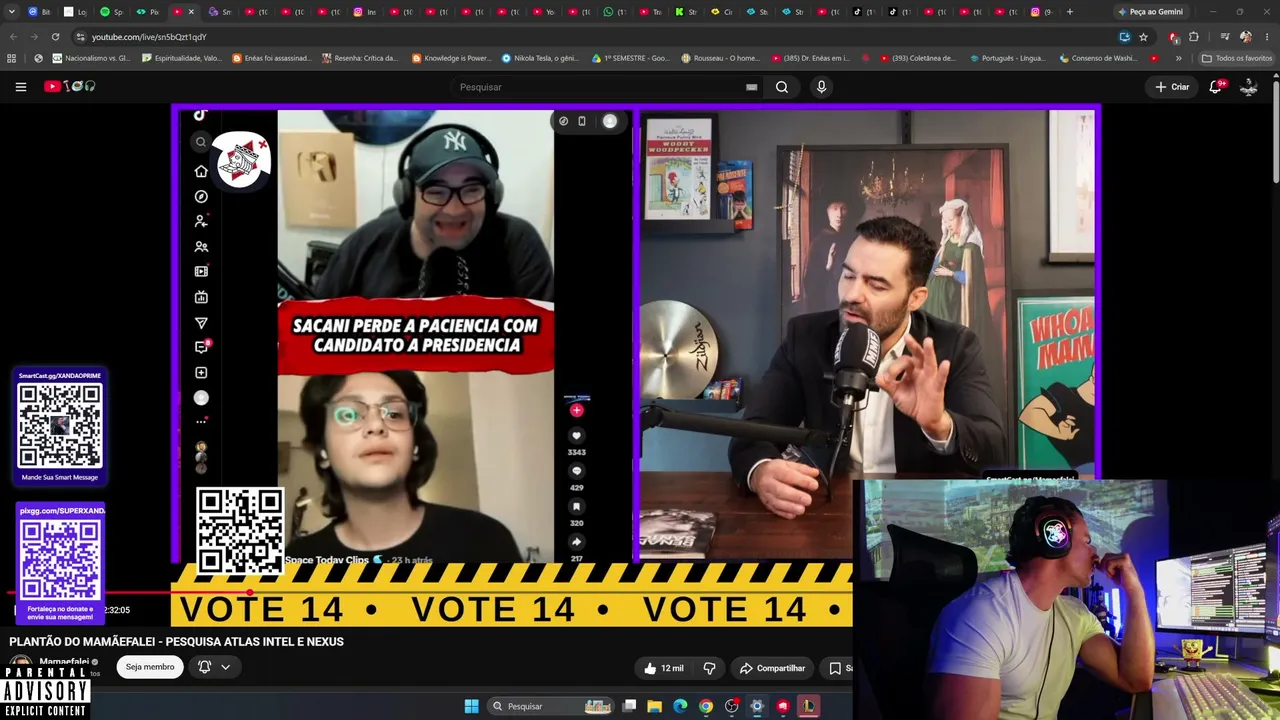Viewport: 1280px width, 720px height.
Task: Switch to the WhatsApp browser tab
Action: pos(615,12)
